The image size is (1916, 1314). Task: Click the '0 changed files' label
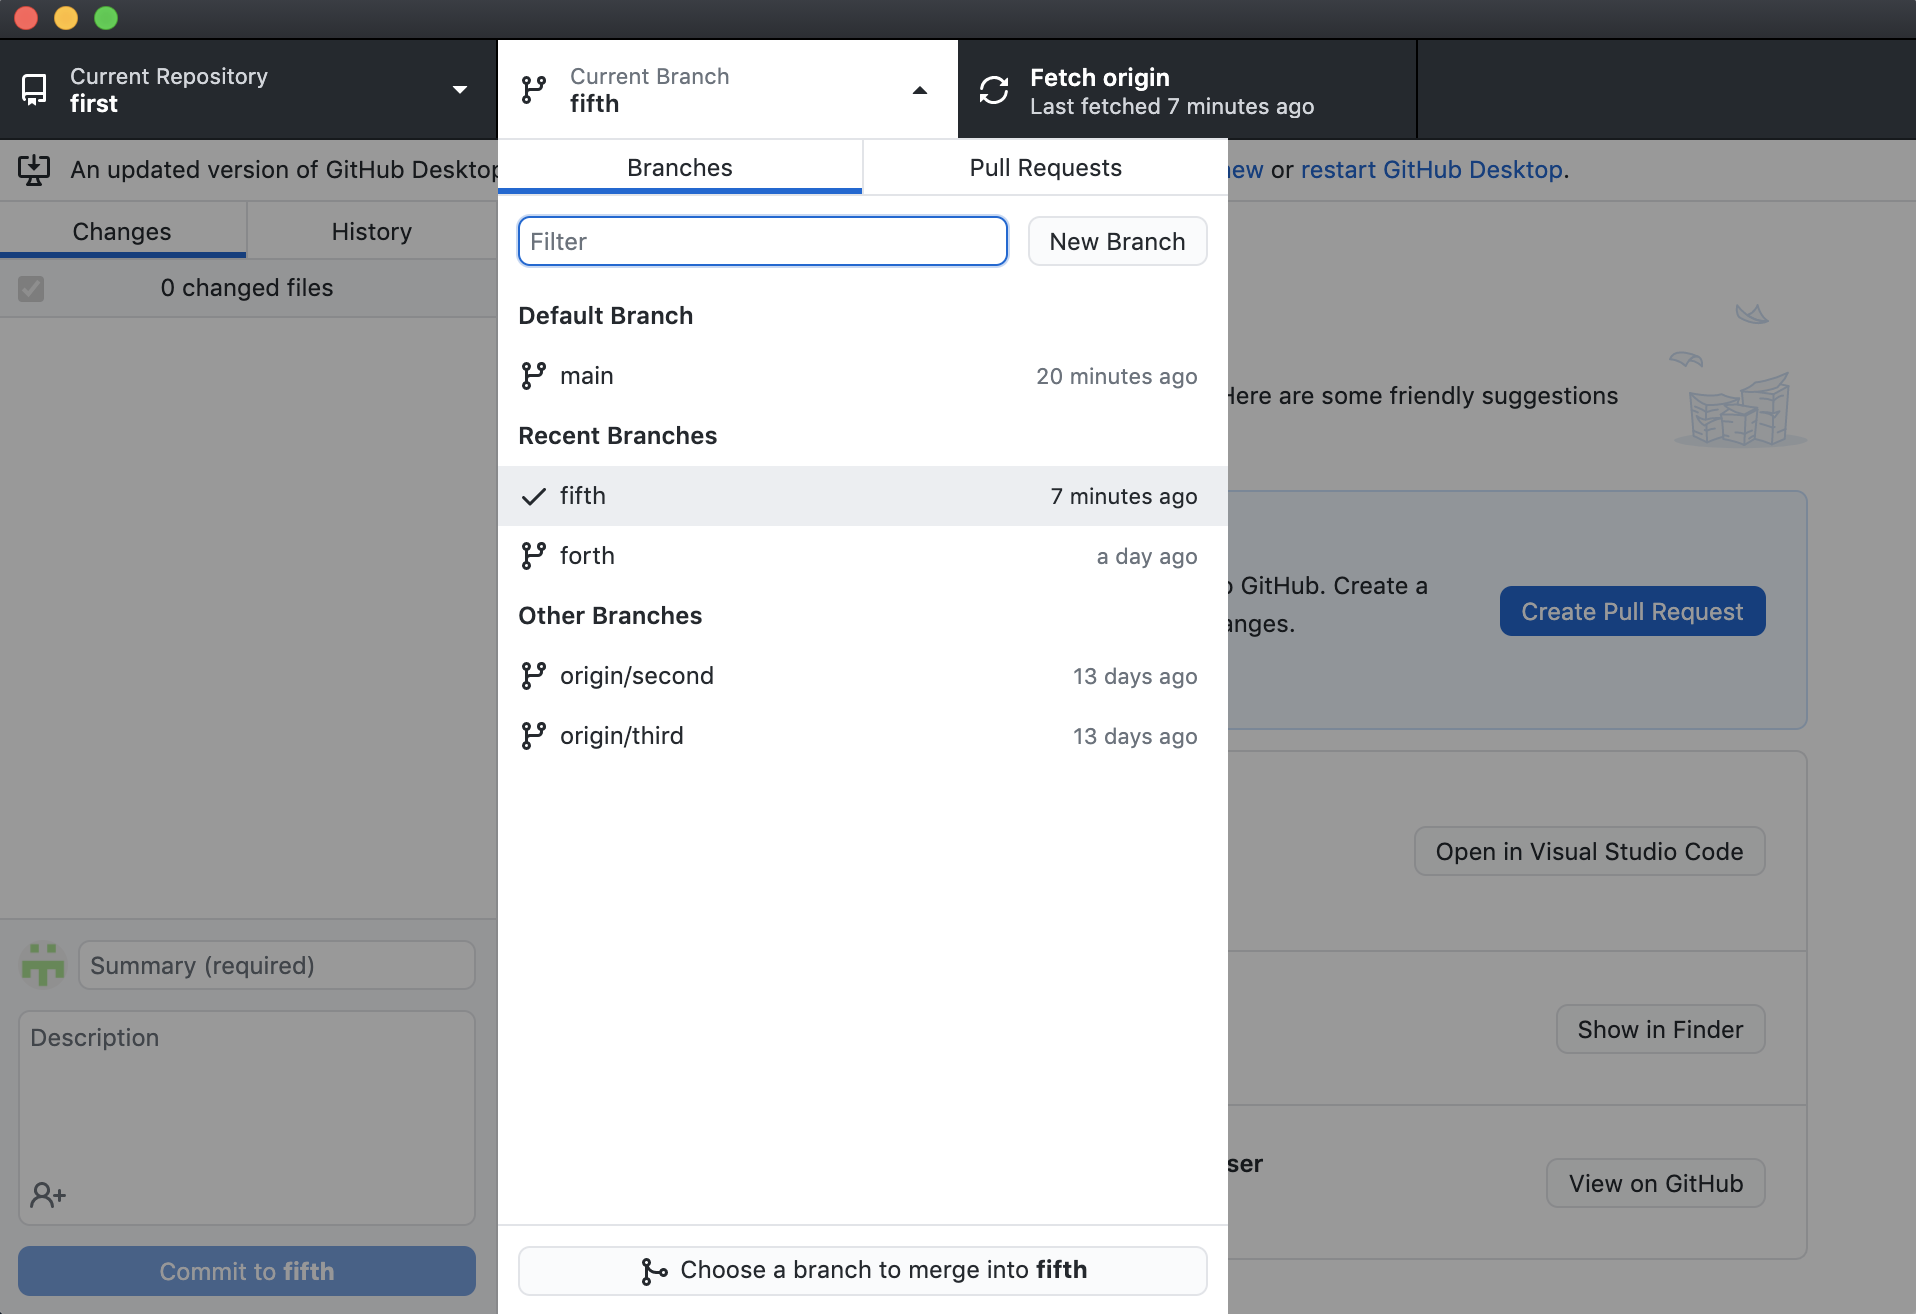[247, 288]
